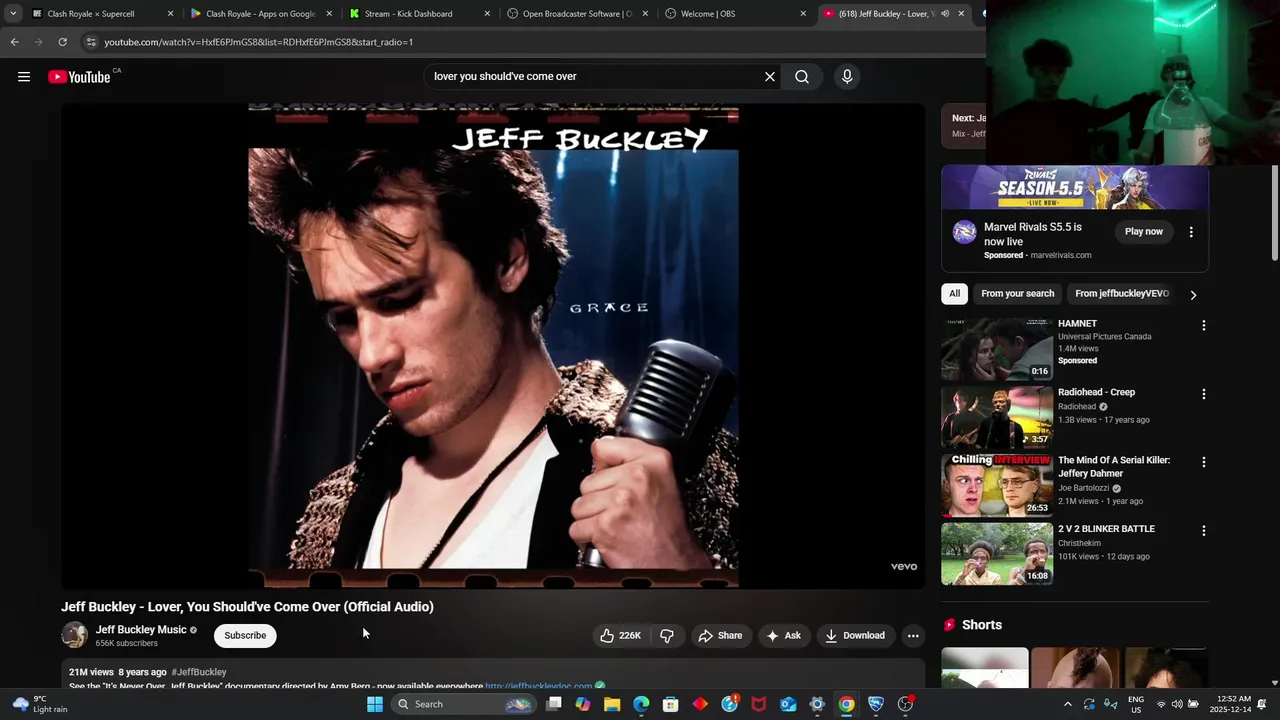Screen dimensions: 1280x720
Task: Open the Radiohead - Creep thumbnail
Action: [x=997, y=418]
